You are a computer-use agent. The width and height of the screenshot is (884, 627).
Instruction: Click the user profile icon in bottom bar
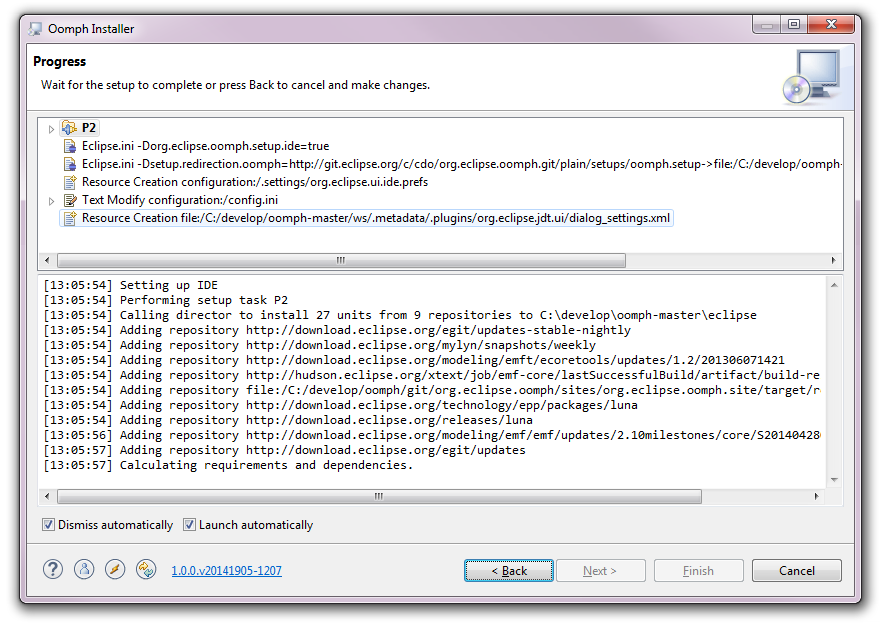coord(84,569)
